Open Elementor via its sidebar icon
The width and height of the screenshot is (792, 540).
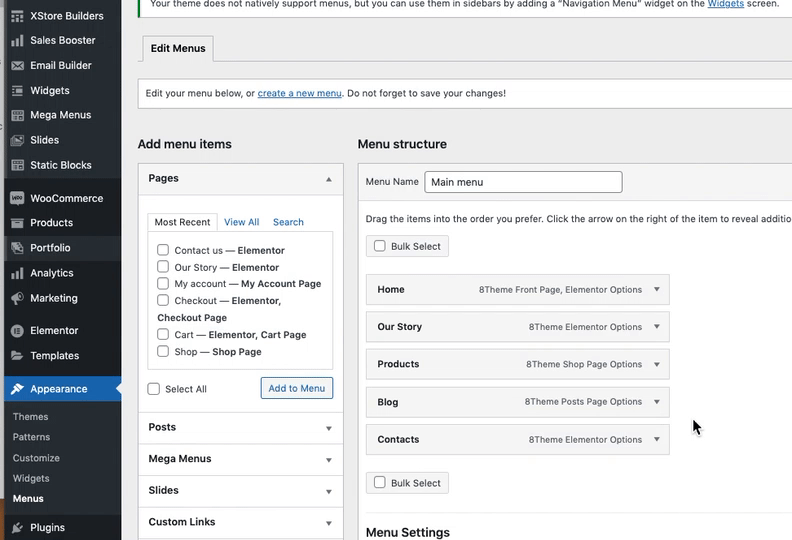(17, 330)
